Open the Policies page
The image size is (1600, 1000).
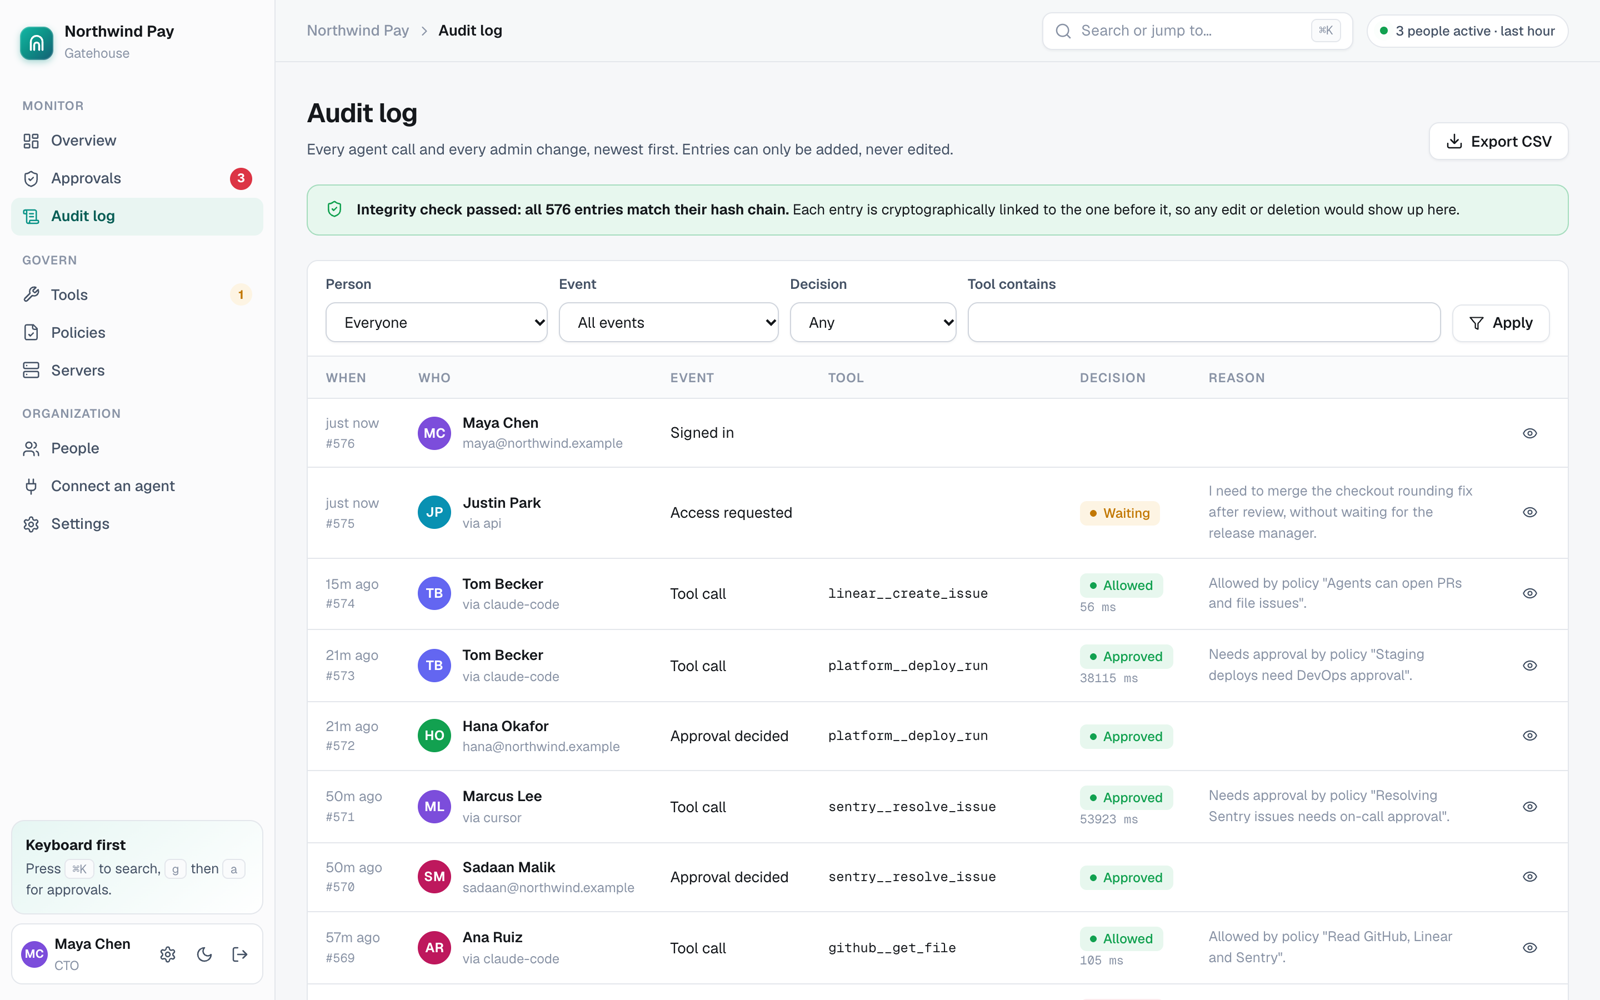coord(137,333)
